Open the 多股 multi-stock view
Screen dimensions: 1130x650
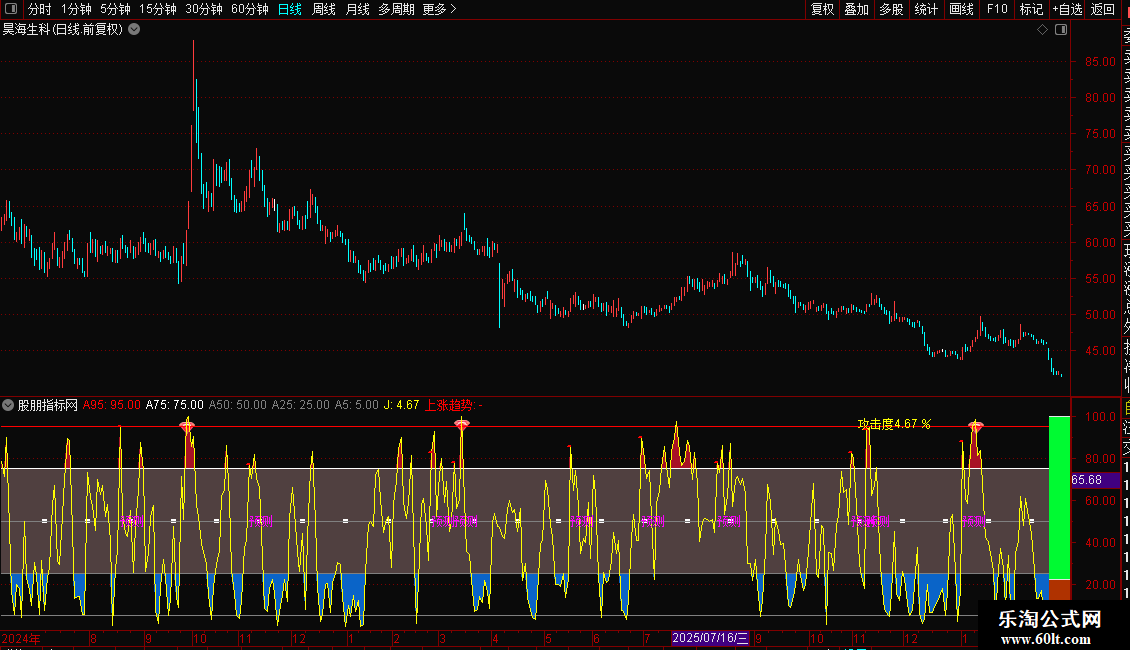point(891,9)
